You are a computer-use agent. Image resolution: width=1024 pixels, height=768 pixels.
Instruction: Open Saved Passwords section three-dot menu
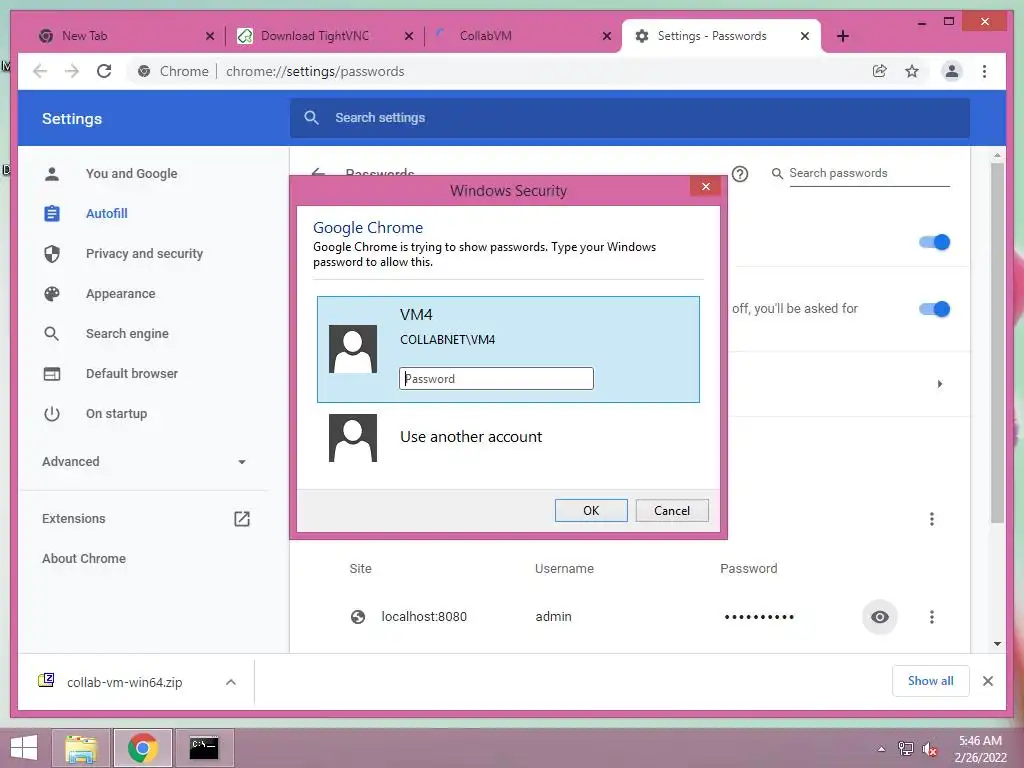point(931,519)
